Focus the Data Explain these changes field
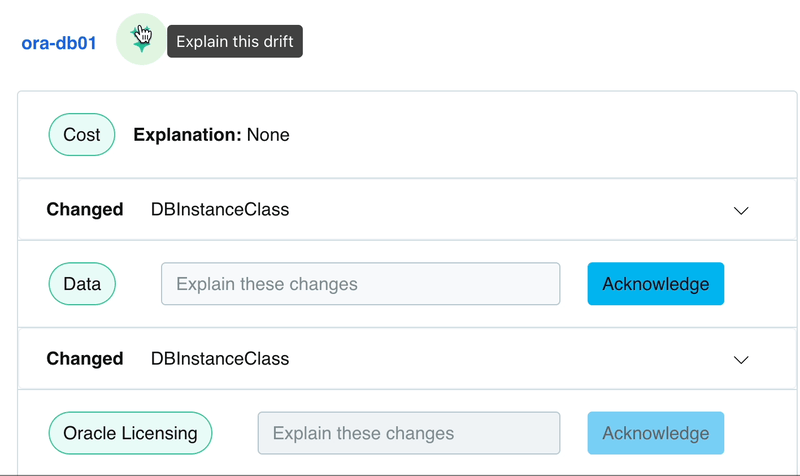 (x=360, y=284)
